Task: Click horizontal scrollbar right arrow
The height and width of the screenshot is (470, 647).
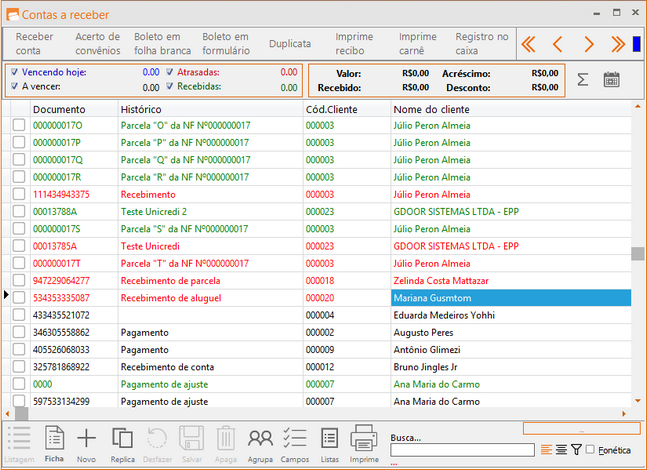Action: click(x=624, y=413)
